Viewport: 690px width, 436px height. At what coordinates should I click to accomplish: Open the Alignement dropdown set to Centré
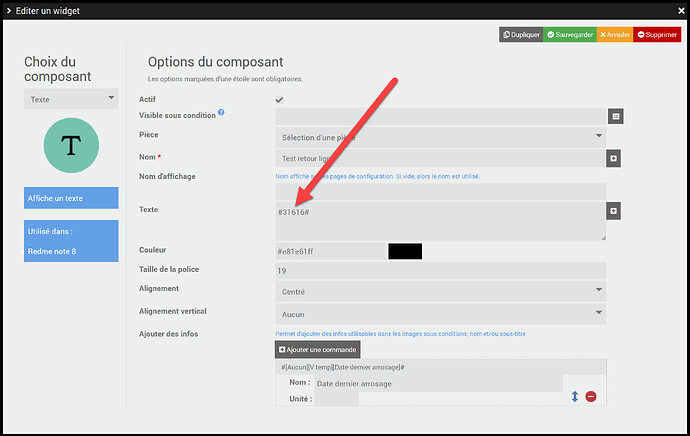coord(440,290)
